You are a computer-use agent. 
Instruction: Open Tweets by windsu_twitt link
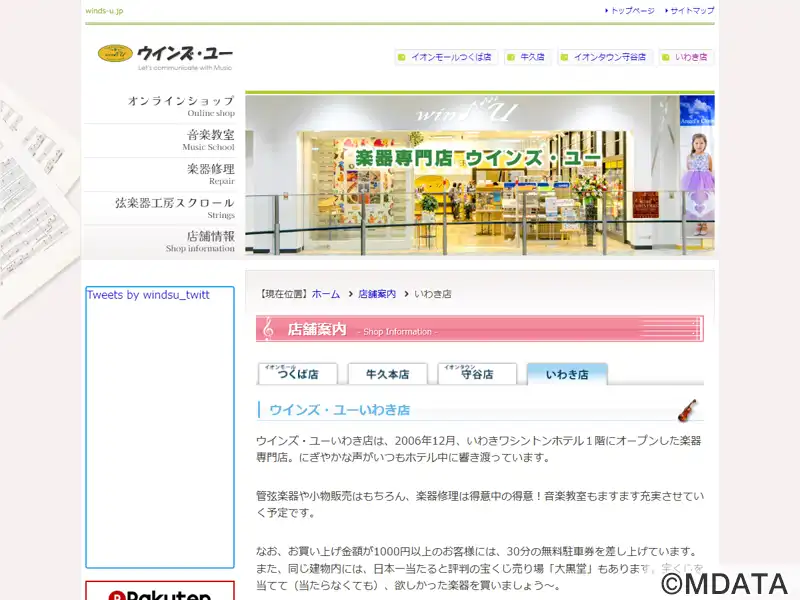click(x=148, y=295)
